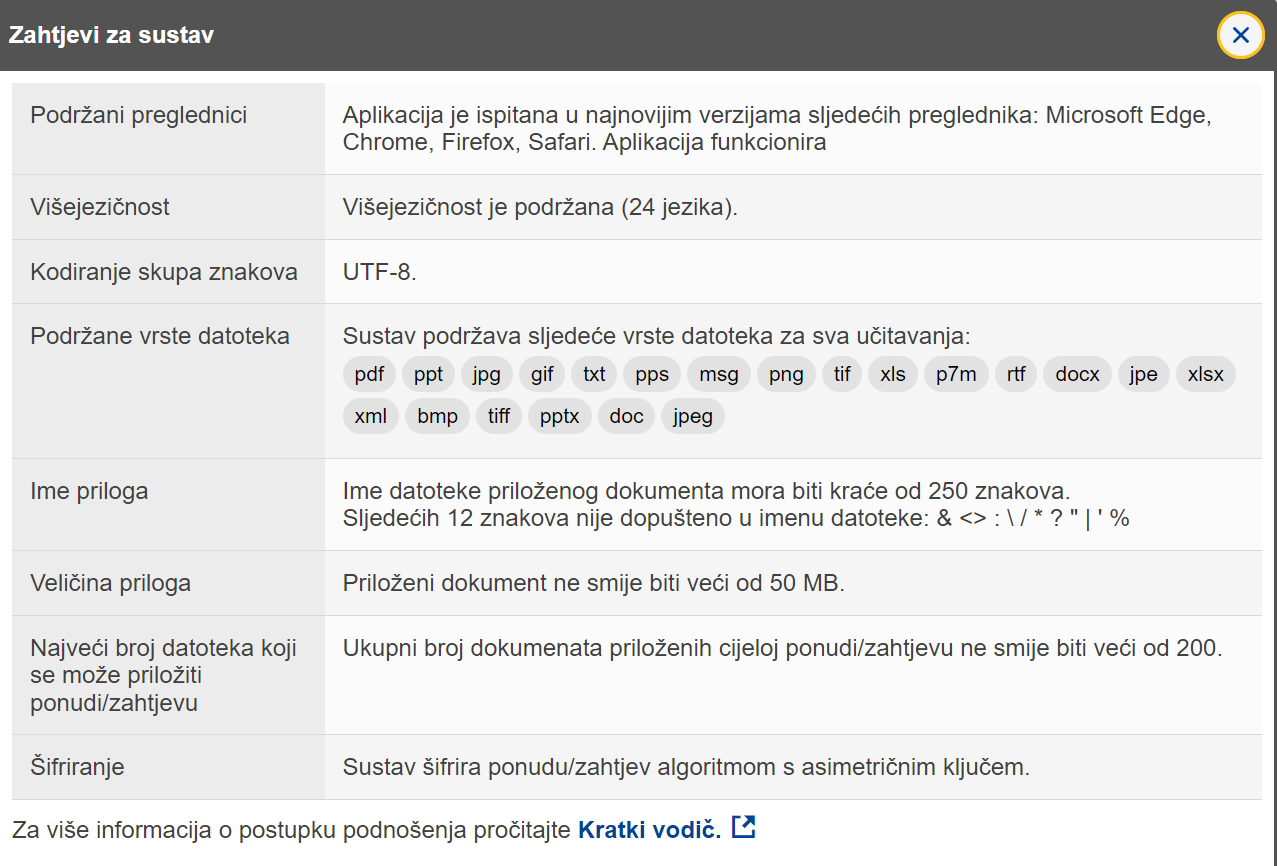The height and width of the screenshot is (866, 1277).
Task: Click the Podržani preglednici row label
Action: click(x=138, y=115)
